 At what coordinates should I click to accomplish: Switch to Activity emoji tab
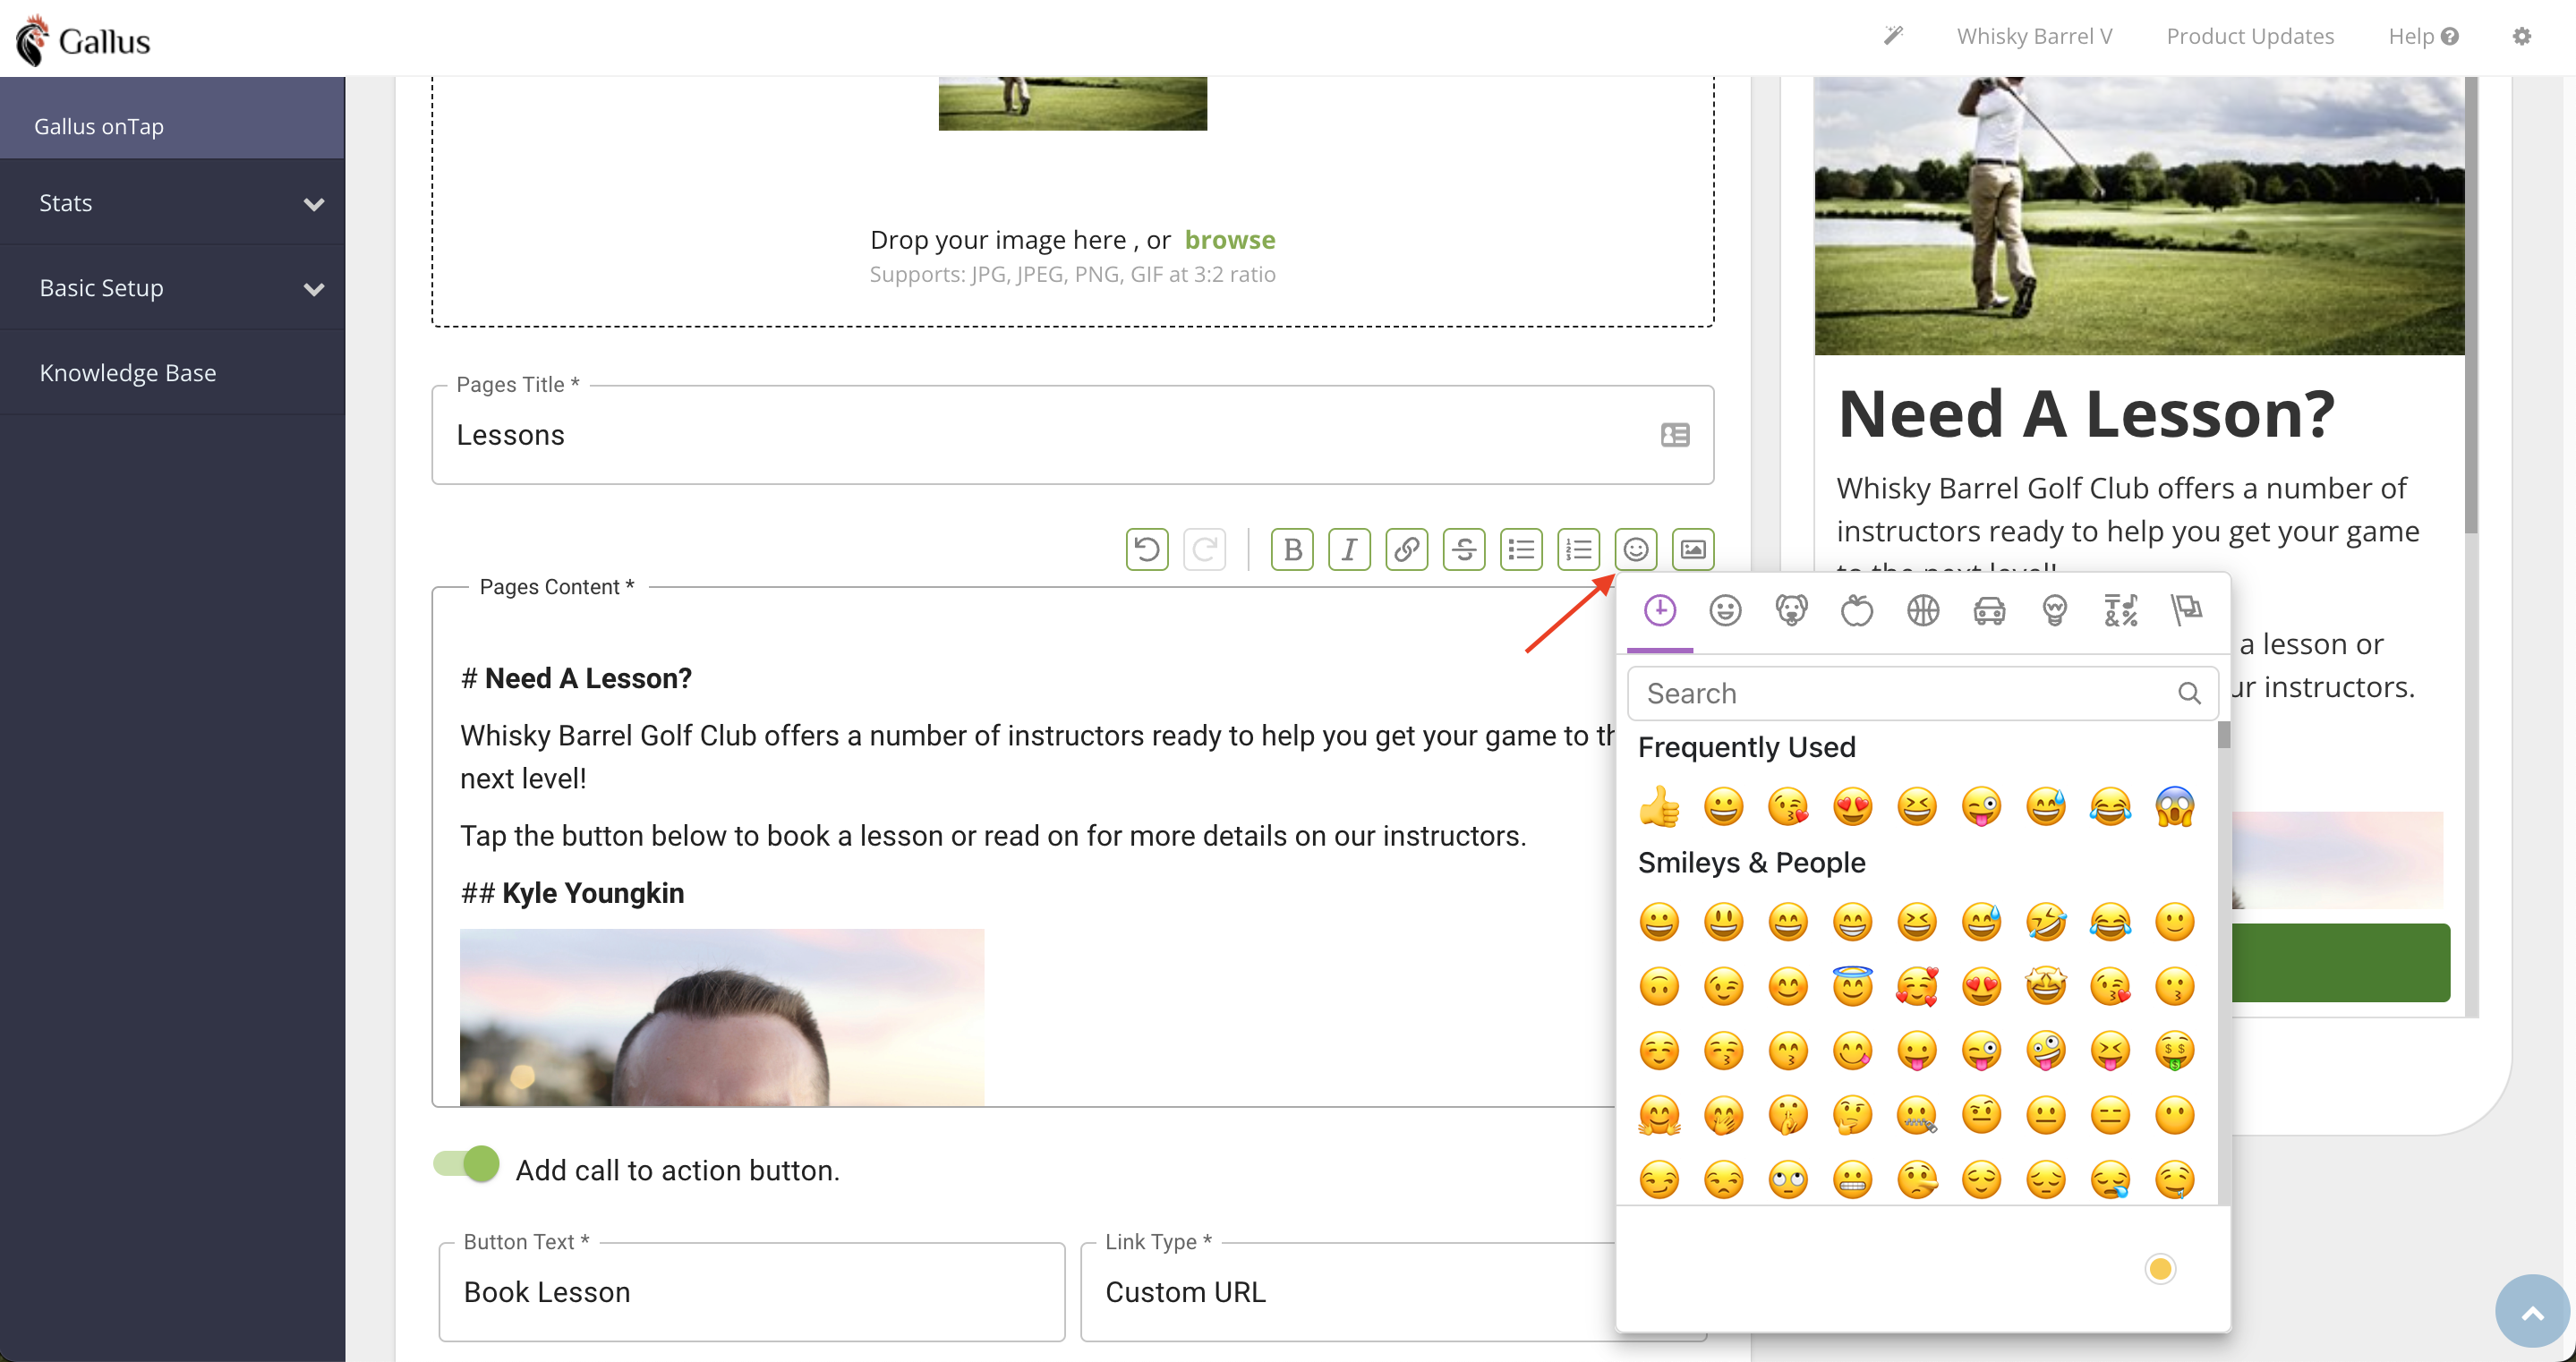point(1923,610)
